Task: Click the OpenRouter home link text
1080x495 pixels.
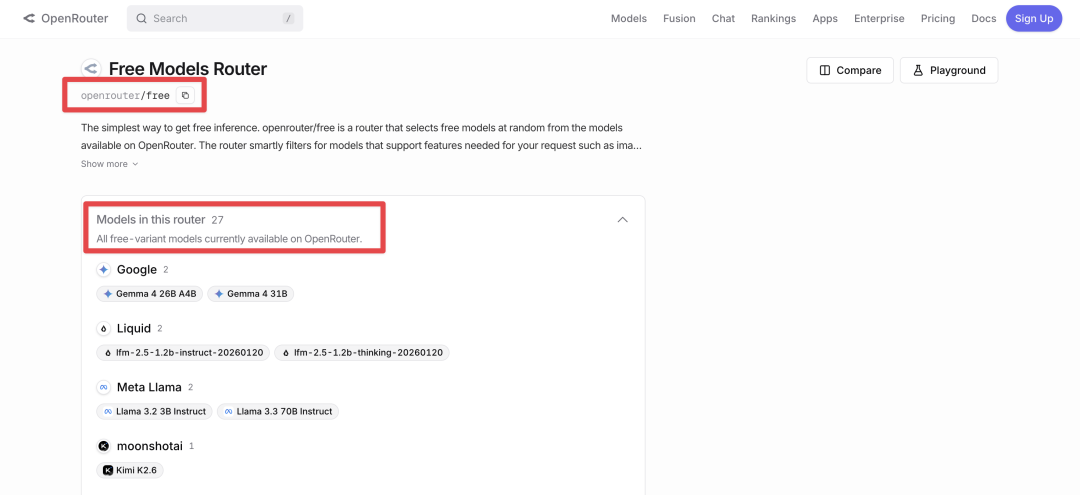Action: pyautogui.click(x=74, y=19)
